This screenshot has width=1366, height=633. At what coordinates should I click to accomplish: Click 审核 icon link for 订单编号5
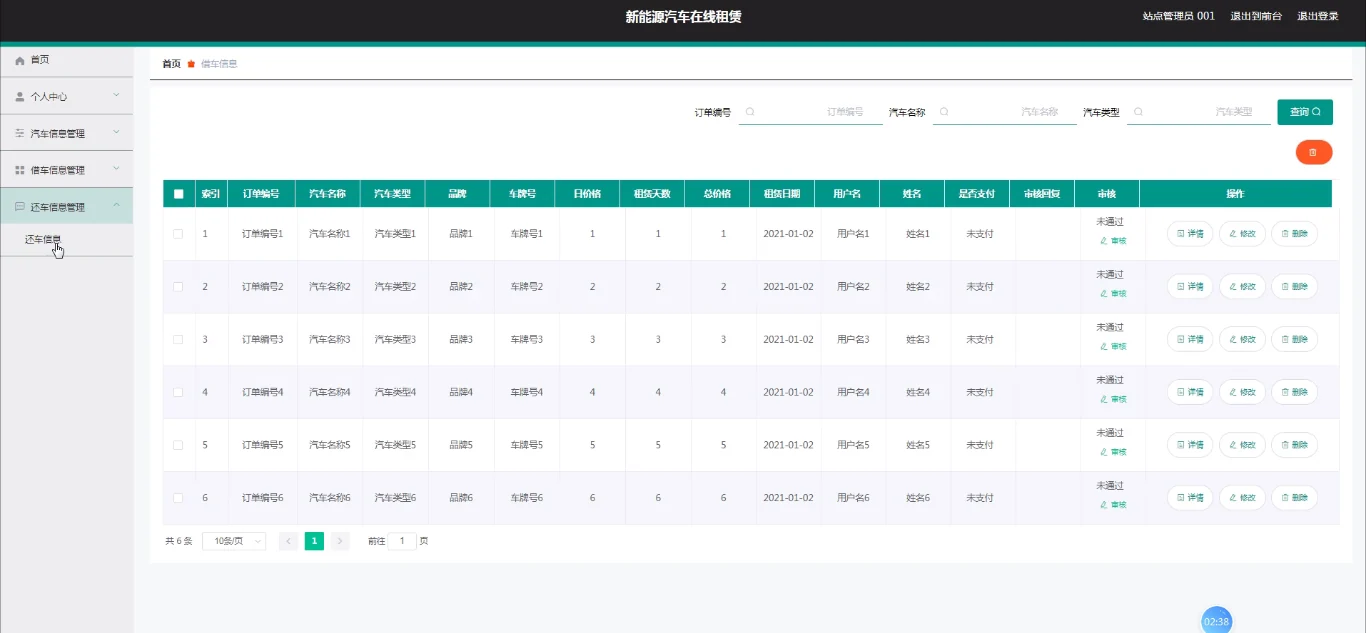pos(1112,452)
